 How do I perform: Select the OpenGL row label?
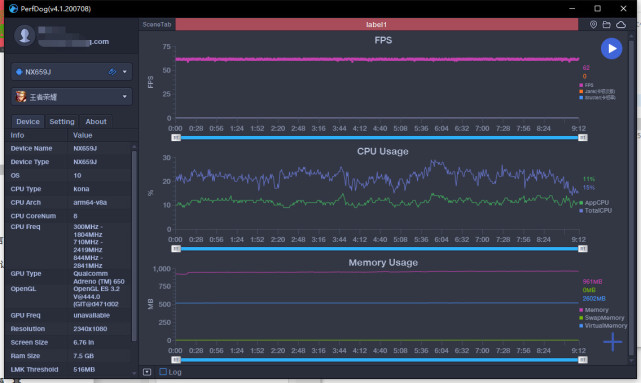[x=23, y=289]
